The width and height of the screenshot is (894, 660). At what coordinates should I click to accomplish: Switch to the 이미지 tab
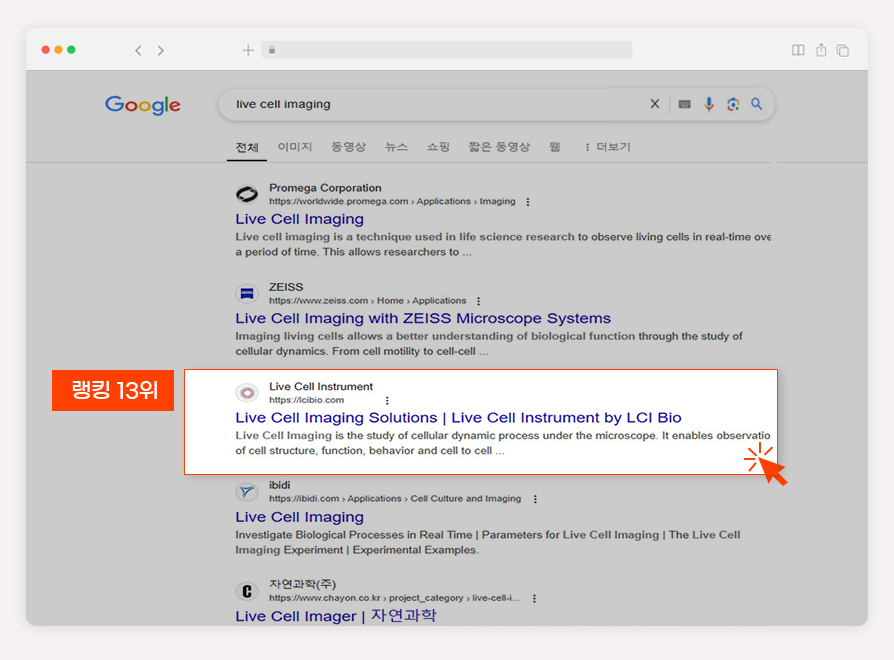click(295, 147)
